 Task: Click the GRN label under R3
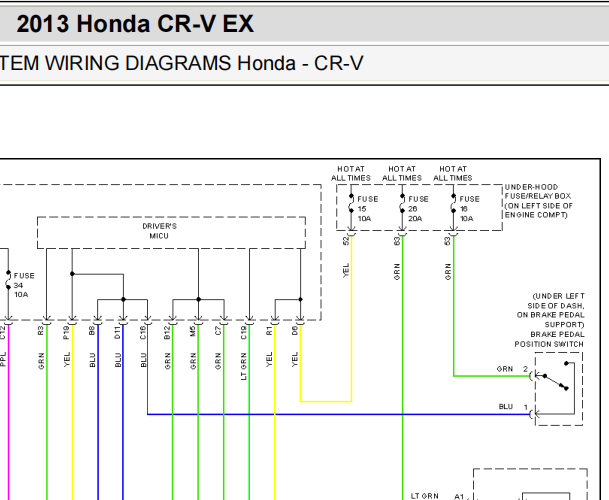(x=41, y=361)
